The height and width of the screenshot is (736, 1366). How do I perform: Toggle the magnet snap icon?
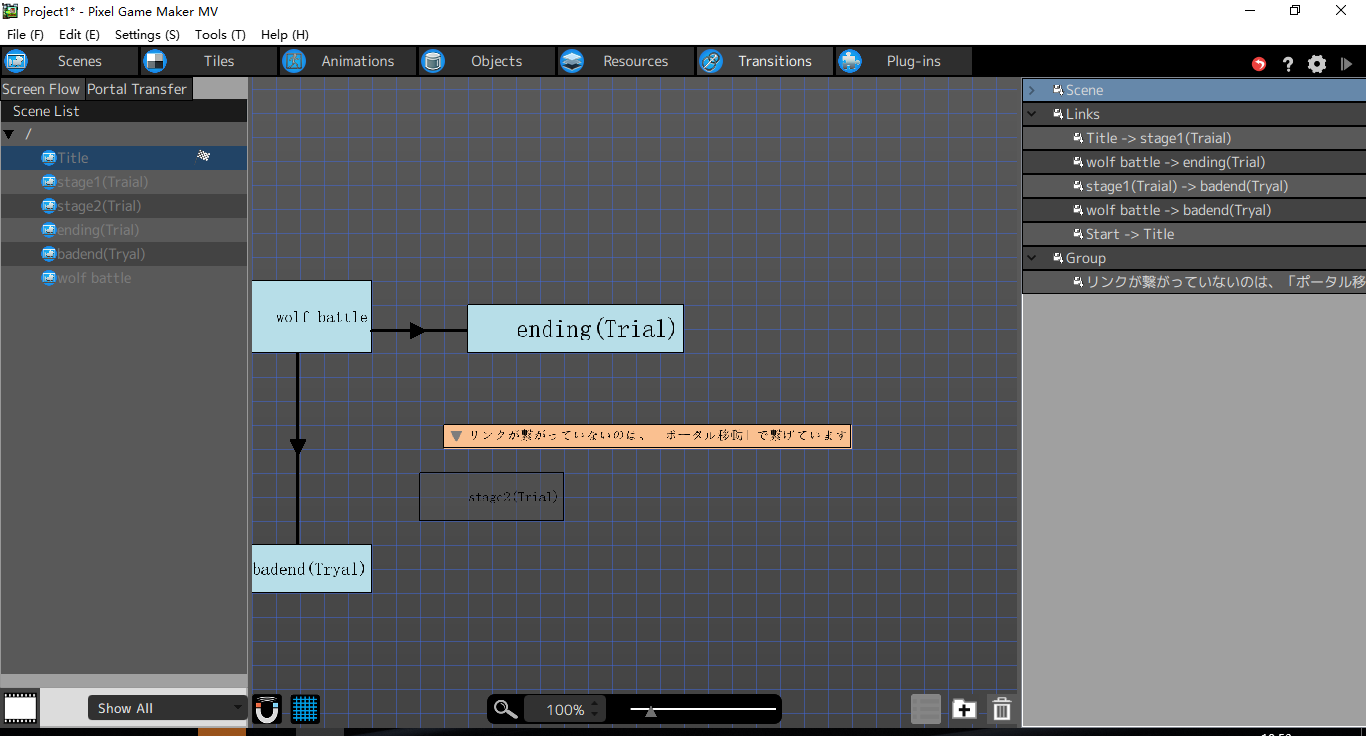tap(267, 709)
